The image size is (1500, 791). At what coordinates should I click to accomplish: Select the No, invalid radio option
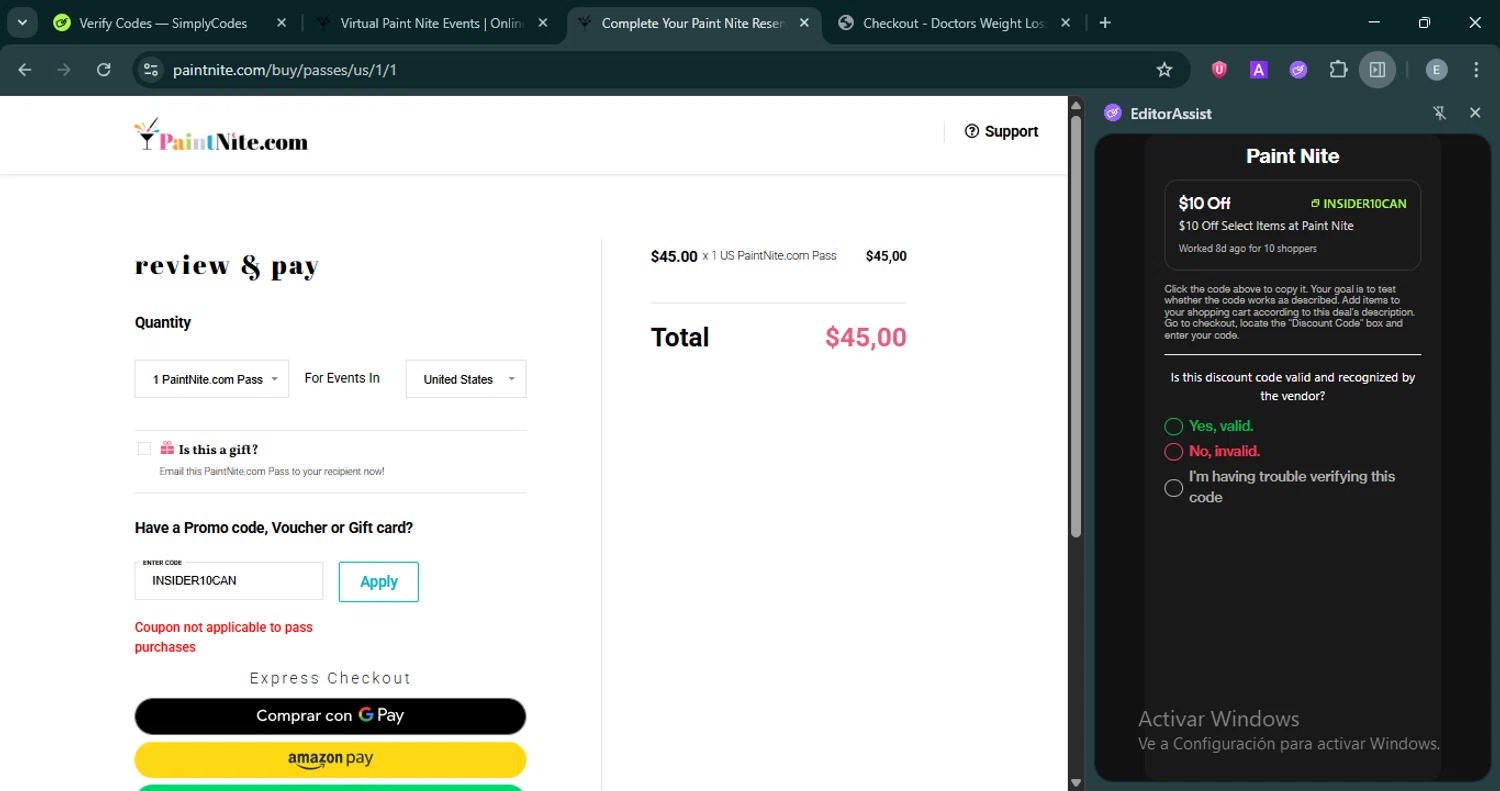pyautogui.click(x=1174, y=452)
